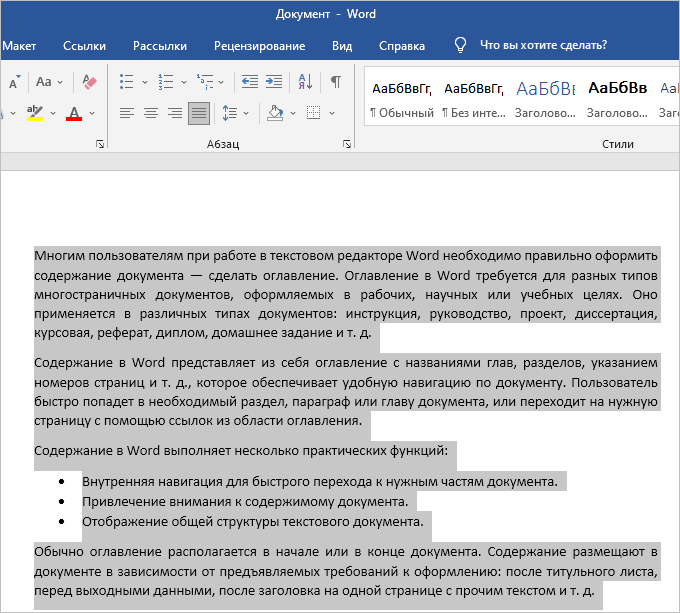The height and width of the screenshot is (613, 680).
Task: Open font color dropdown arrow
Action: (x=92, y=113)
